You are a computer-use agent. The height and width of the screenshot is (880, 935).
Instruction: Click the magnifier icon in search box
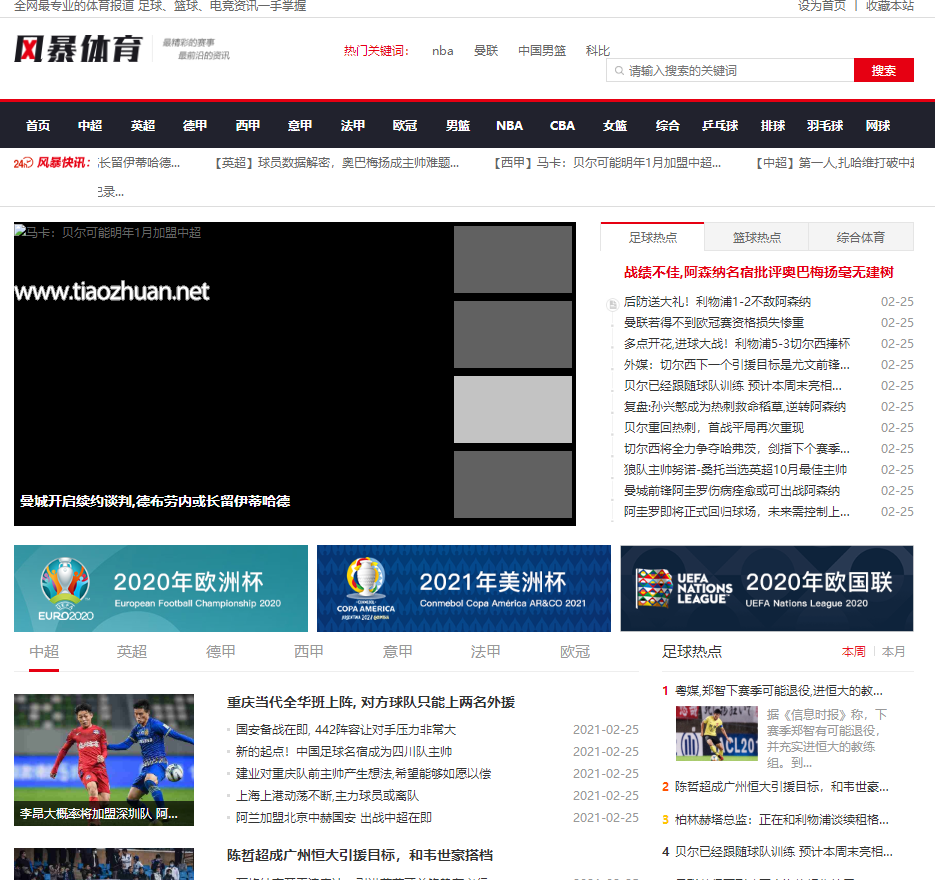618,71
